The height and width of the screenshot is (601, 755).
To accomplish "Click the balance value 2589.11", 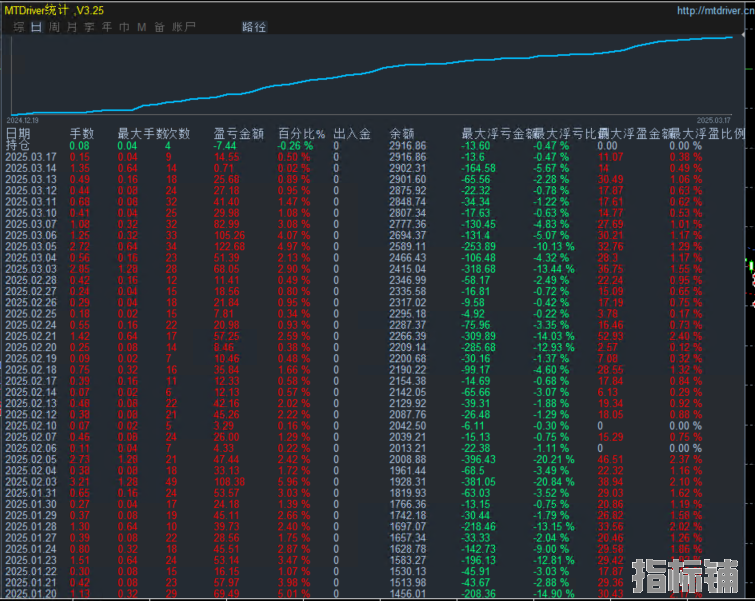I will pos(407,247).
